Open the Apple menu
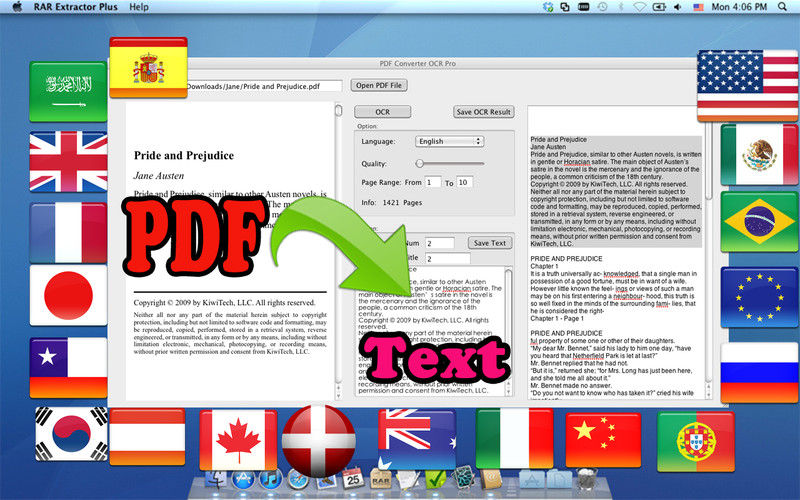 point(17,7)
